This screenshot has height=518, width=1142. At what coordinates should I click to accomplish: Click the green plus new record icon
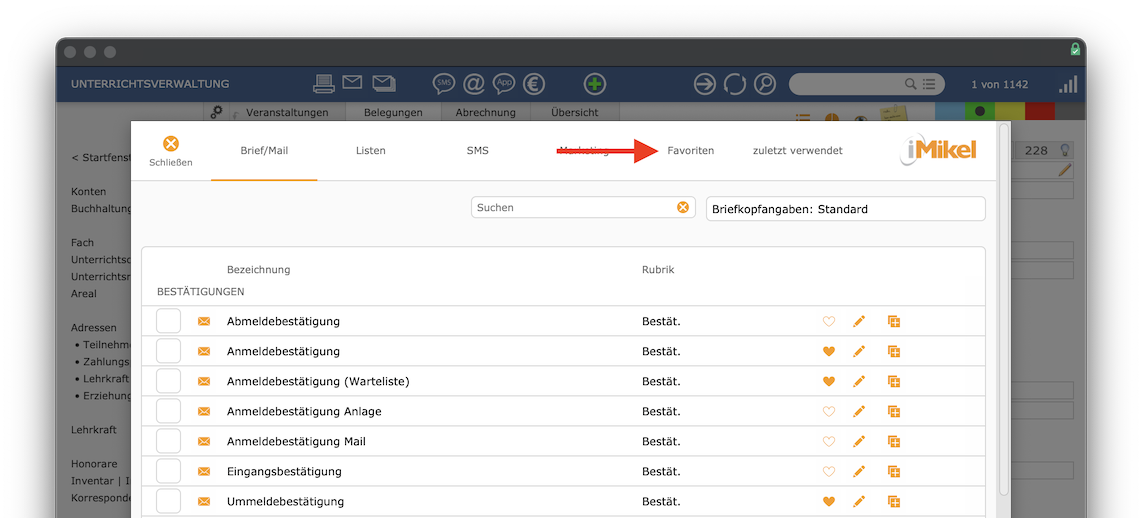pos(595,84)
